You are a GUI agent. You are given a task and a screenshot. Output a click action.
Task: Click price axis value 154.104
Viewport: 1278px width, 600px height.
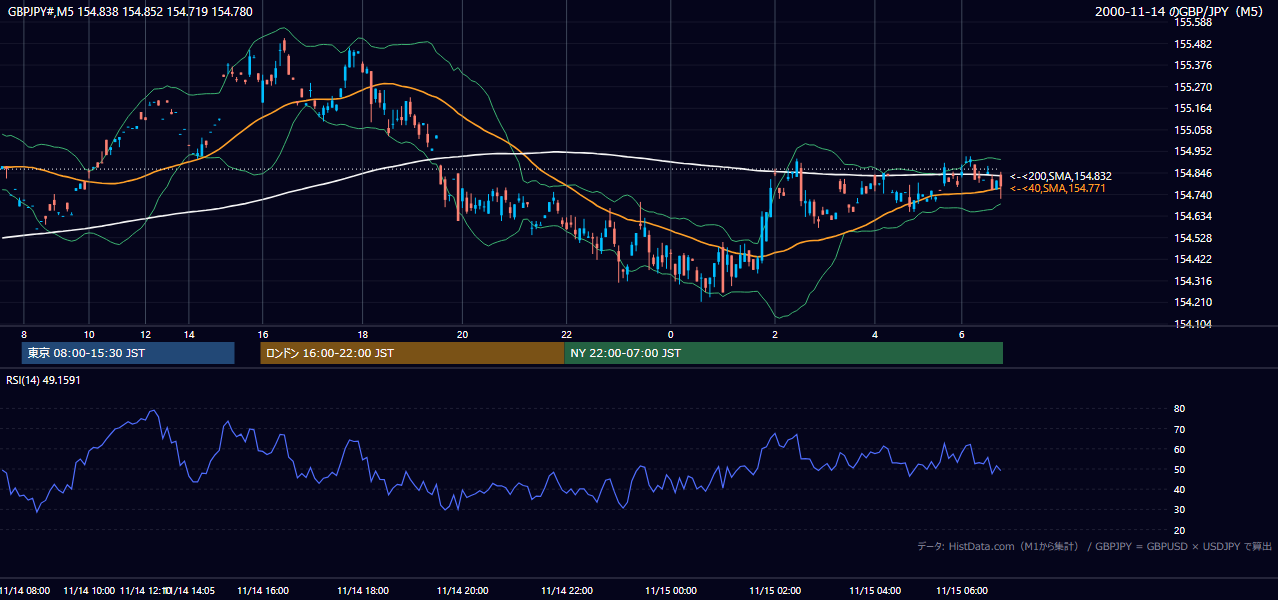click(x=1192, y=324)
